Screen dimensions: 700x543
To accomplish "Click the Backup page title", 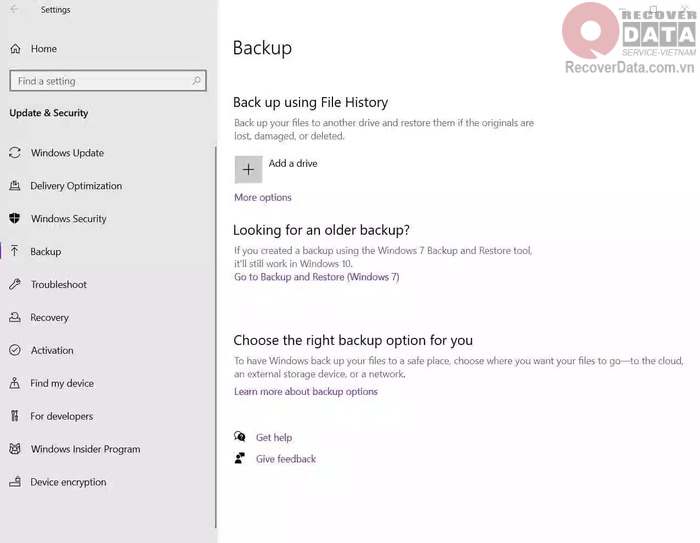I will 262,48.
